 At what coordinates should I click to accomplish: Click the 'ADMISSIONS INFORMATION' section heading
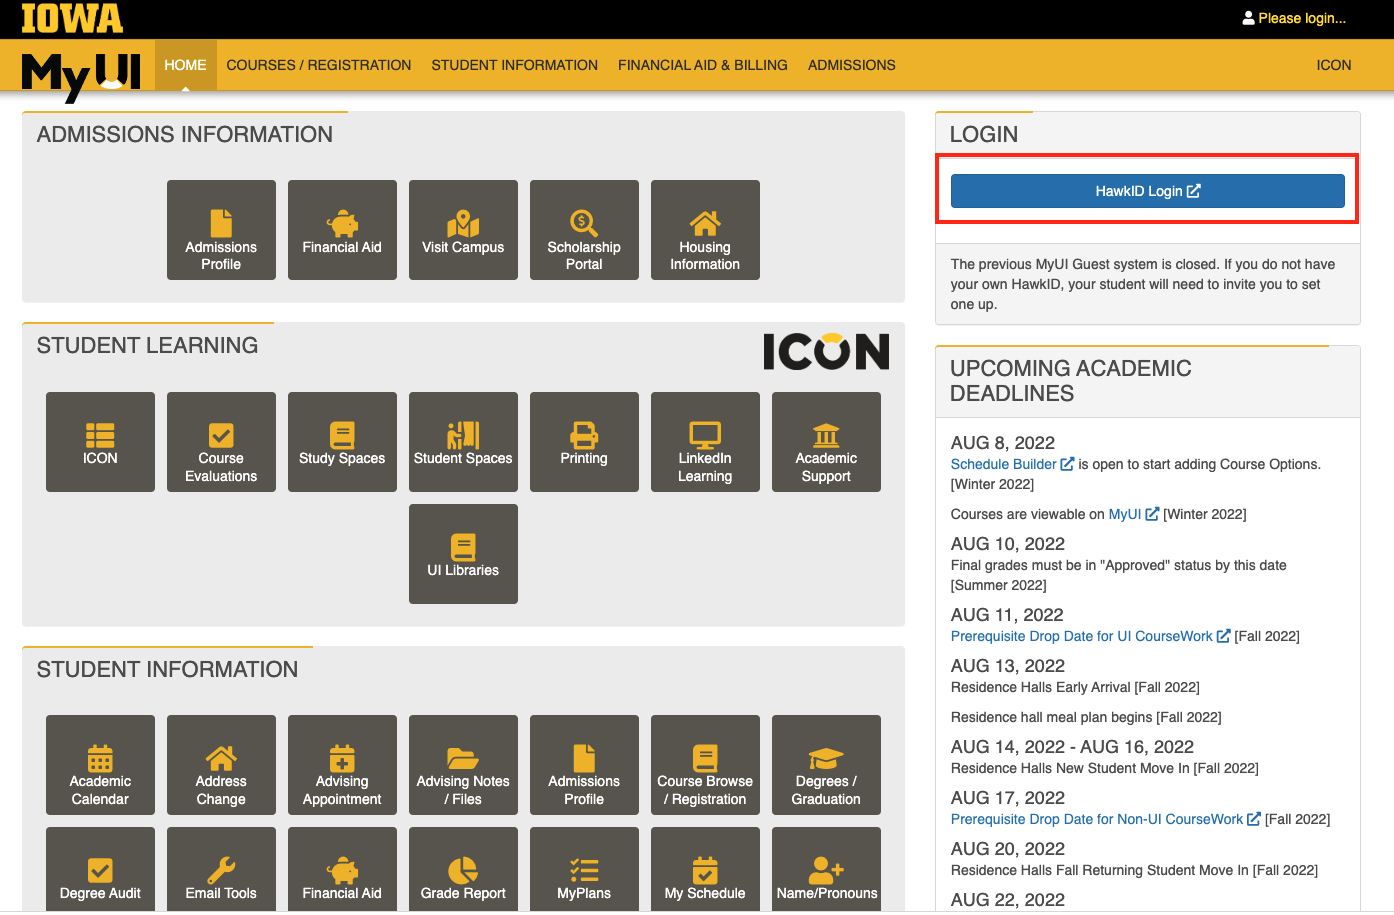(185, 135)
